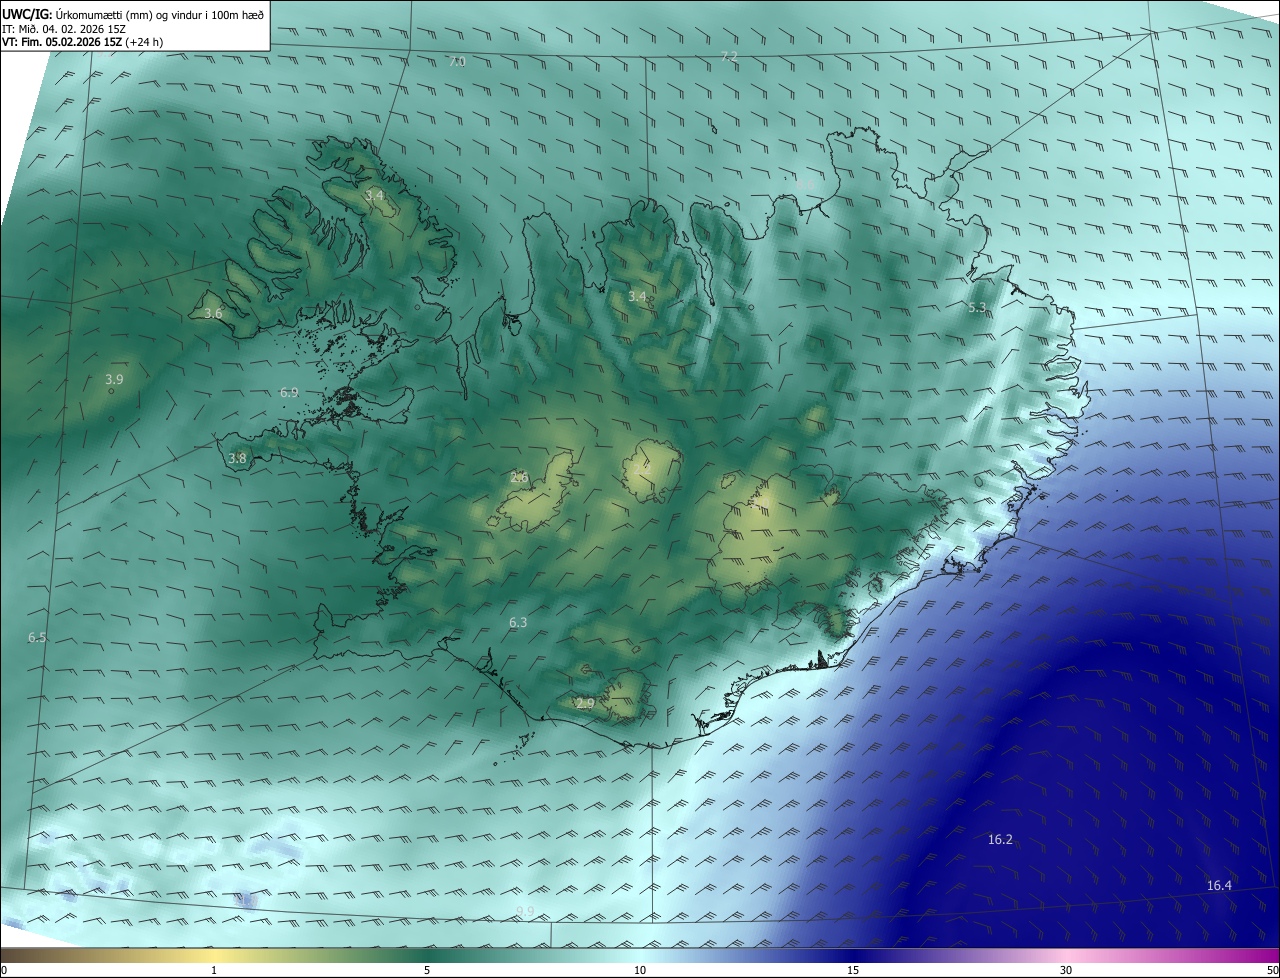This screenshot has width=1280, height=978.
Task: Click the "UWC/IG:" source label
Action: (27, 14)
